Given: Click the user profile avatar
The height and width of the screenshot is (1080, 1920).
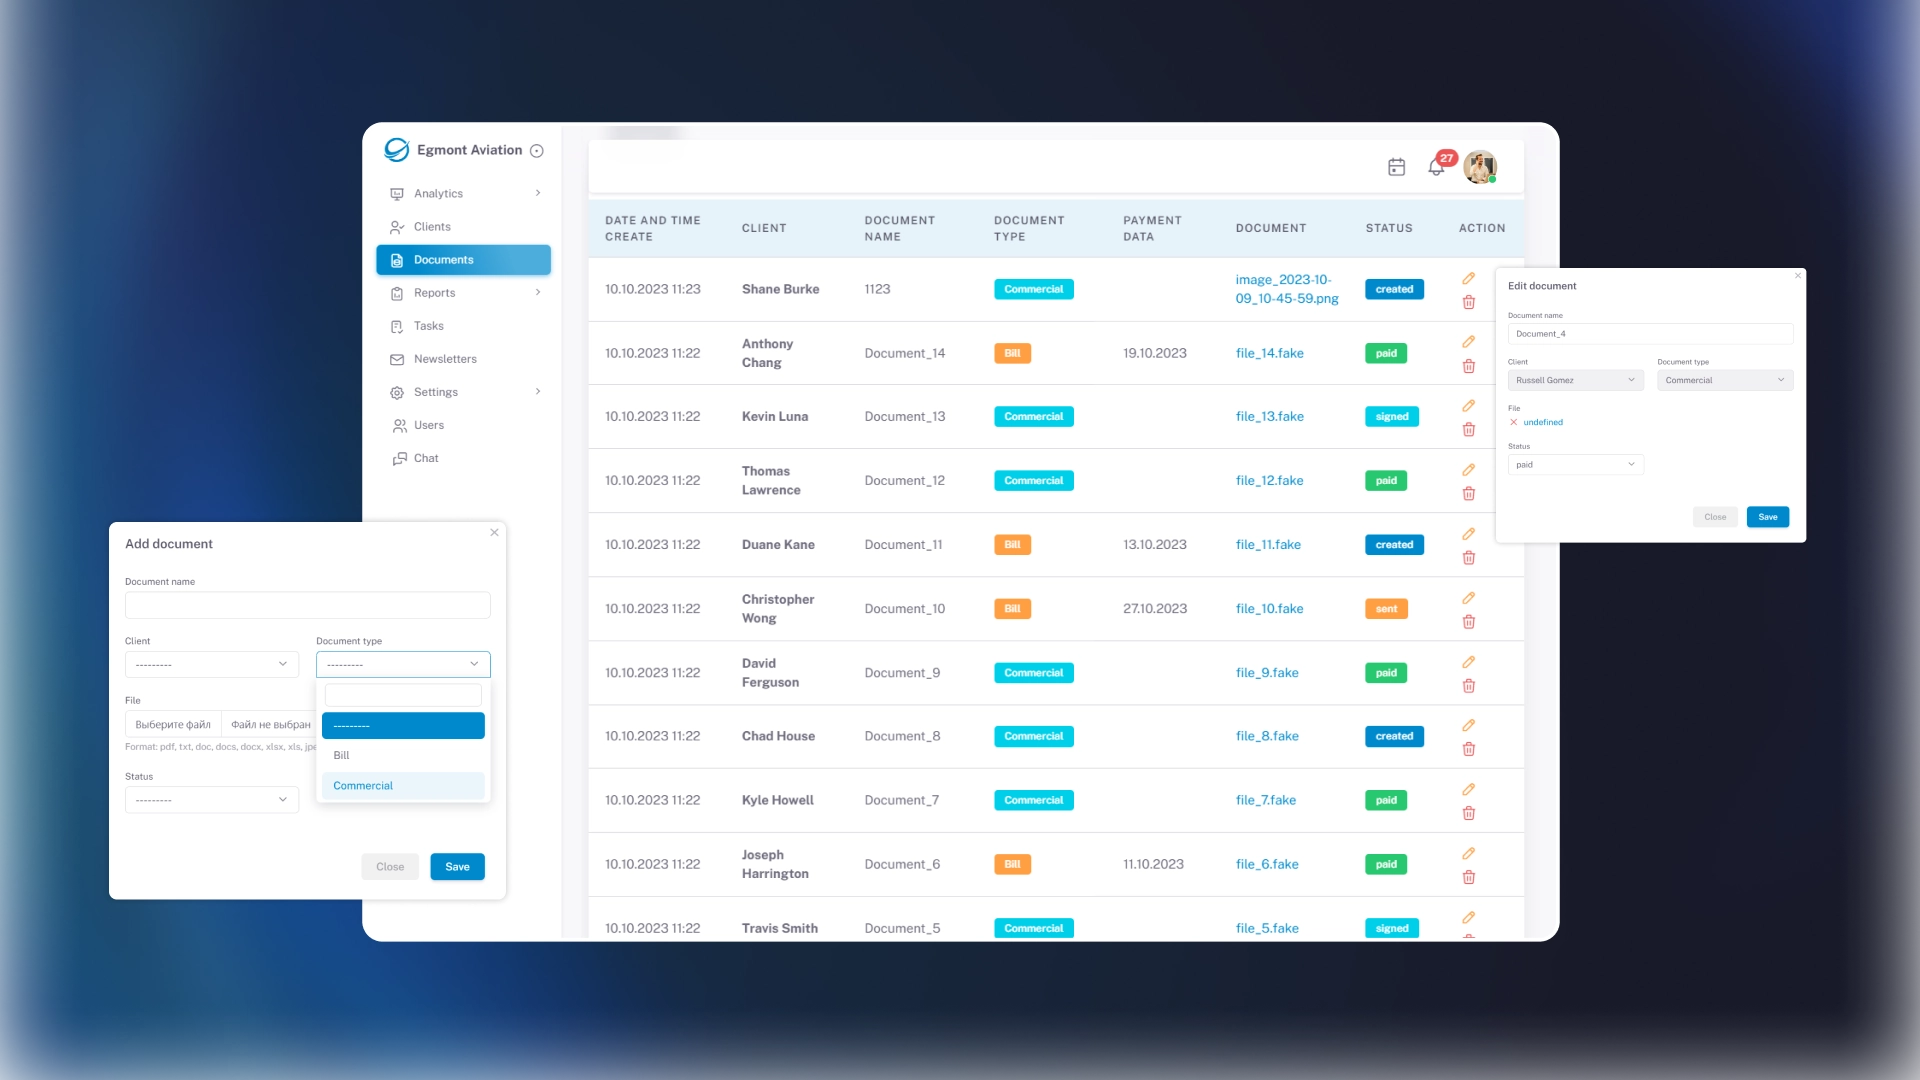Looking at the screenshot, I should tap(1479, 167).
